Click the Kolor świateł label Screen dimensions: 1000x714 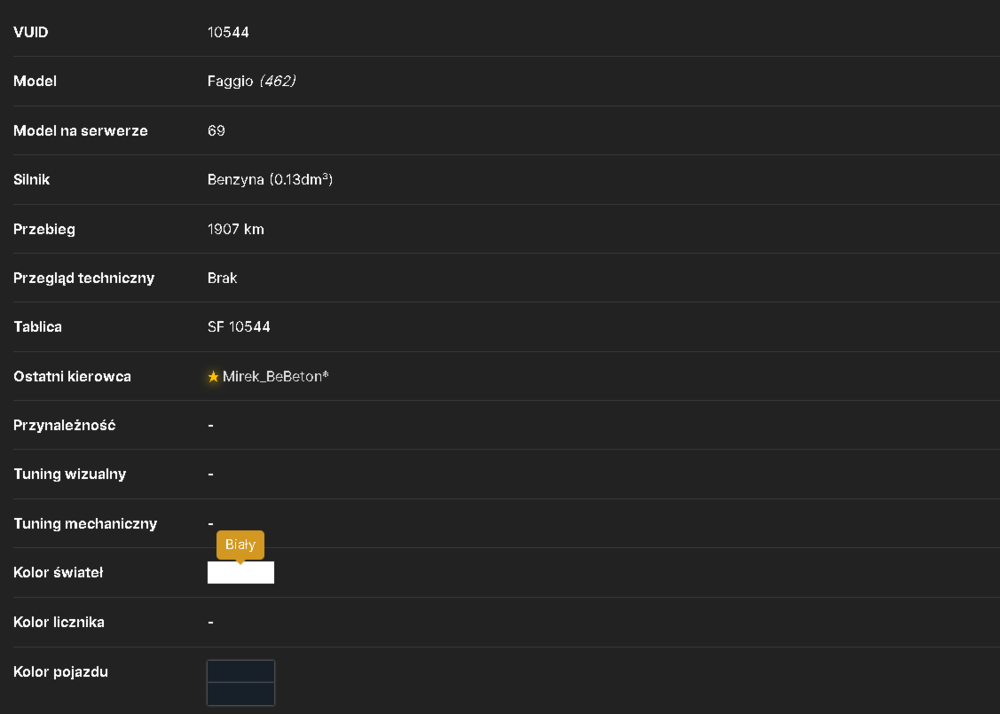[58, 572]
